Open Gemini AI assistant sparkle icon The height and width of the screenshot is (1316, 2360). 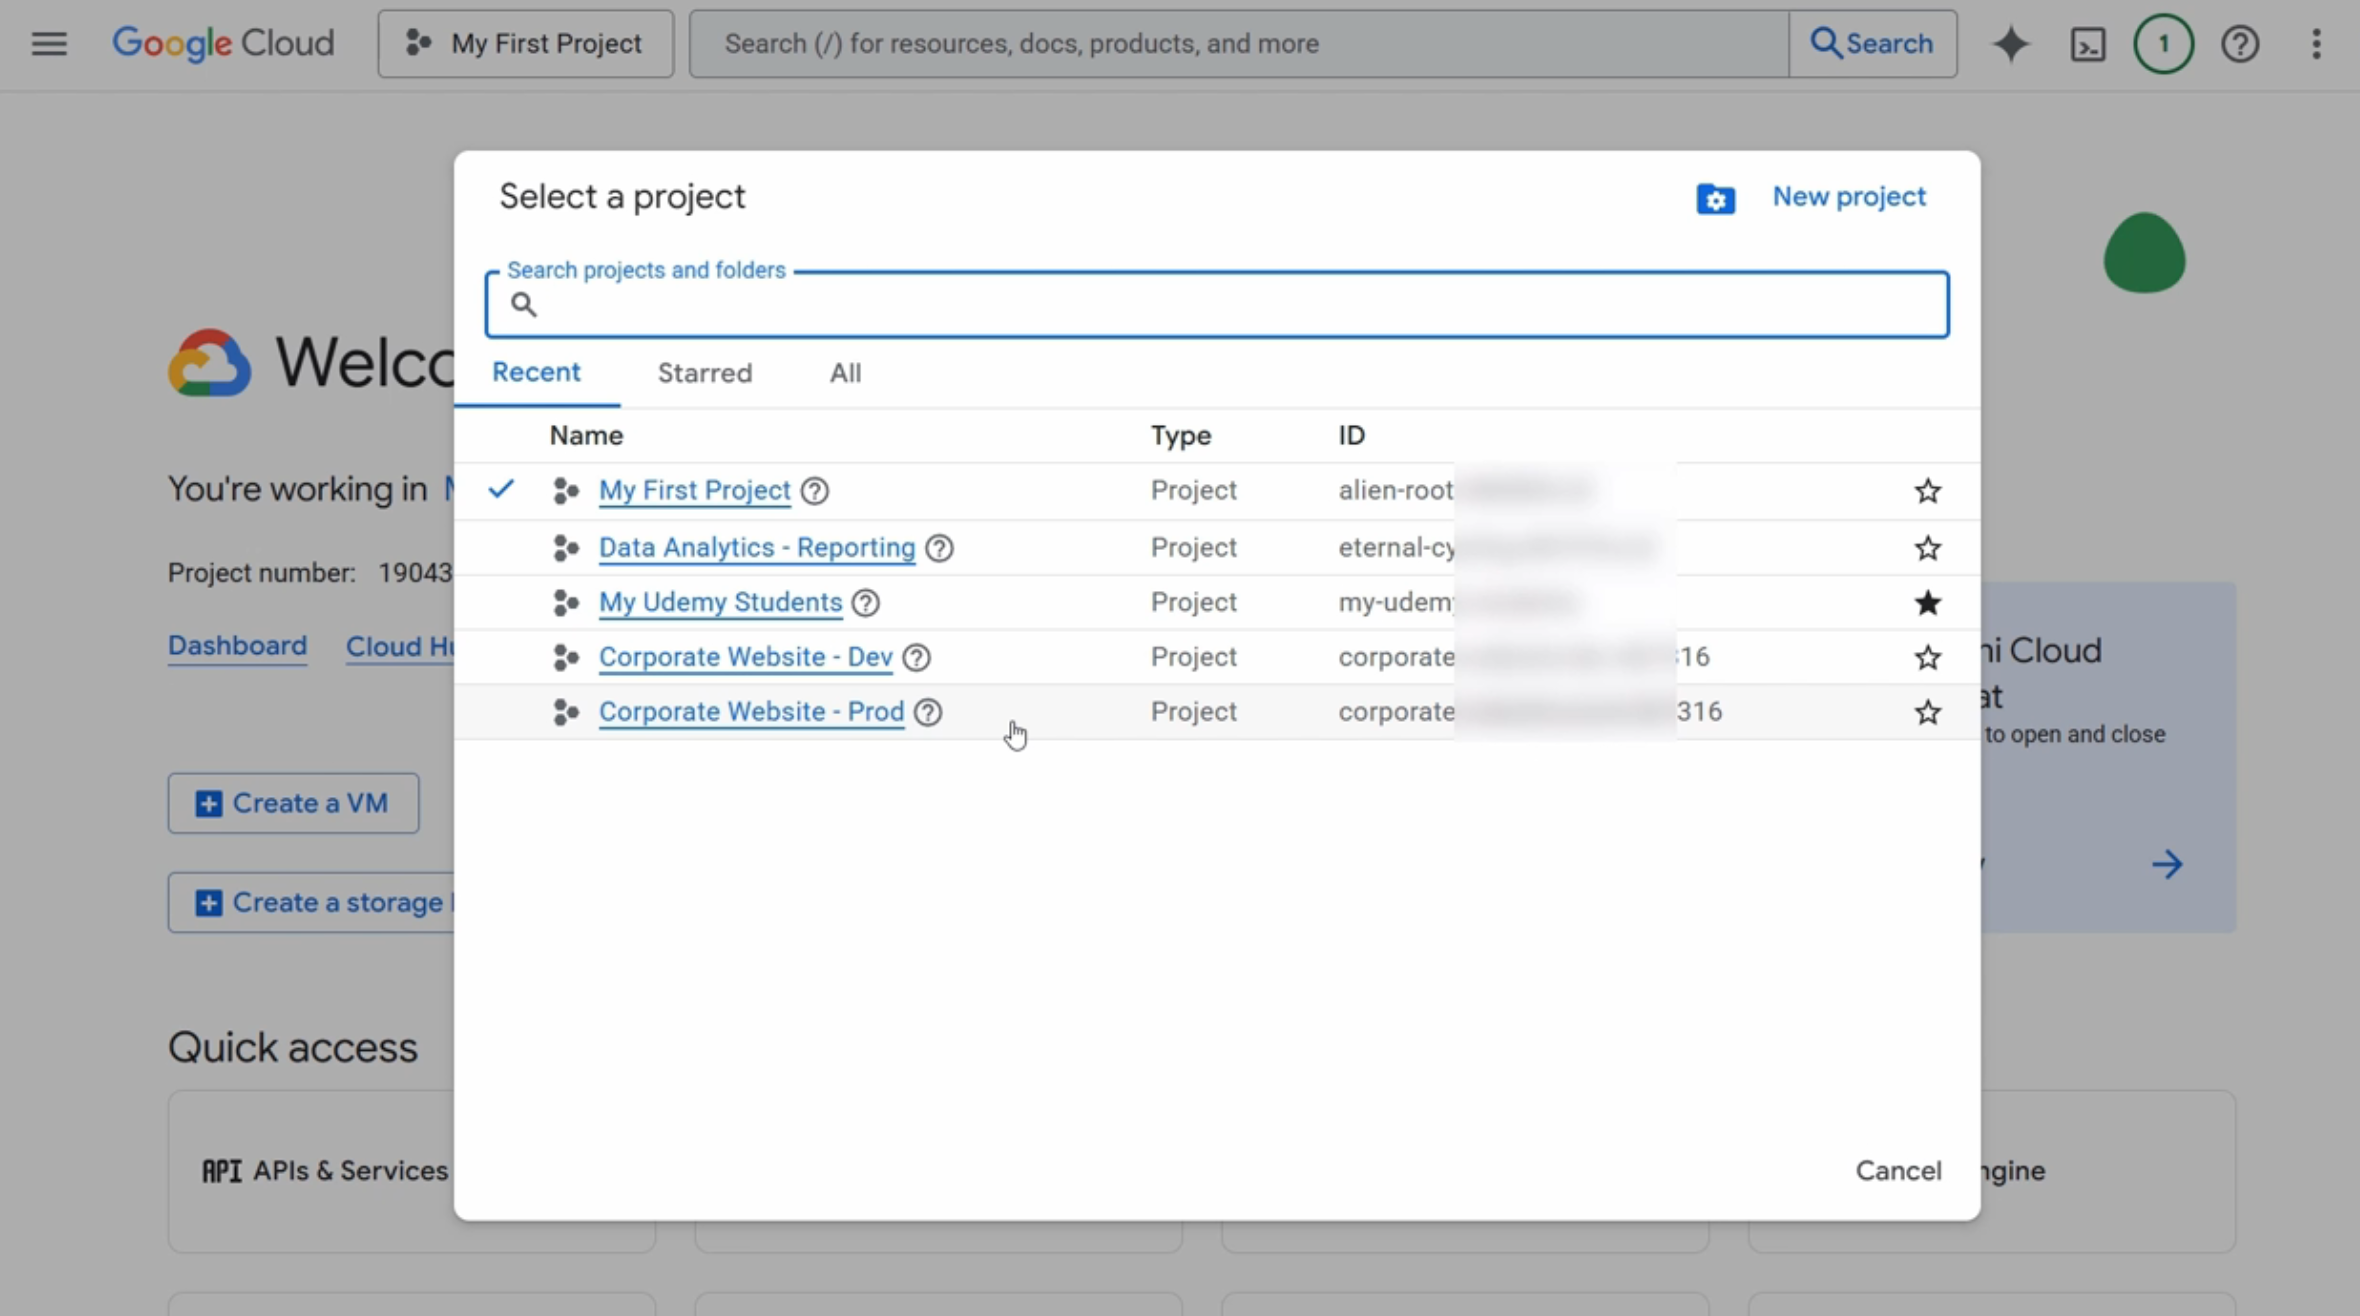pos(2011,44)
